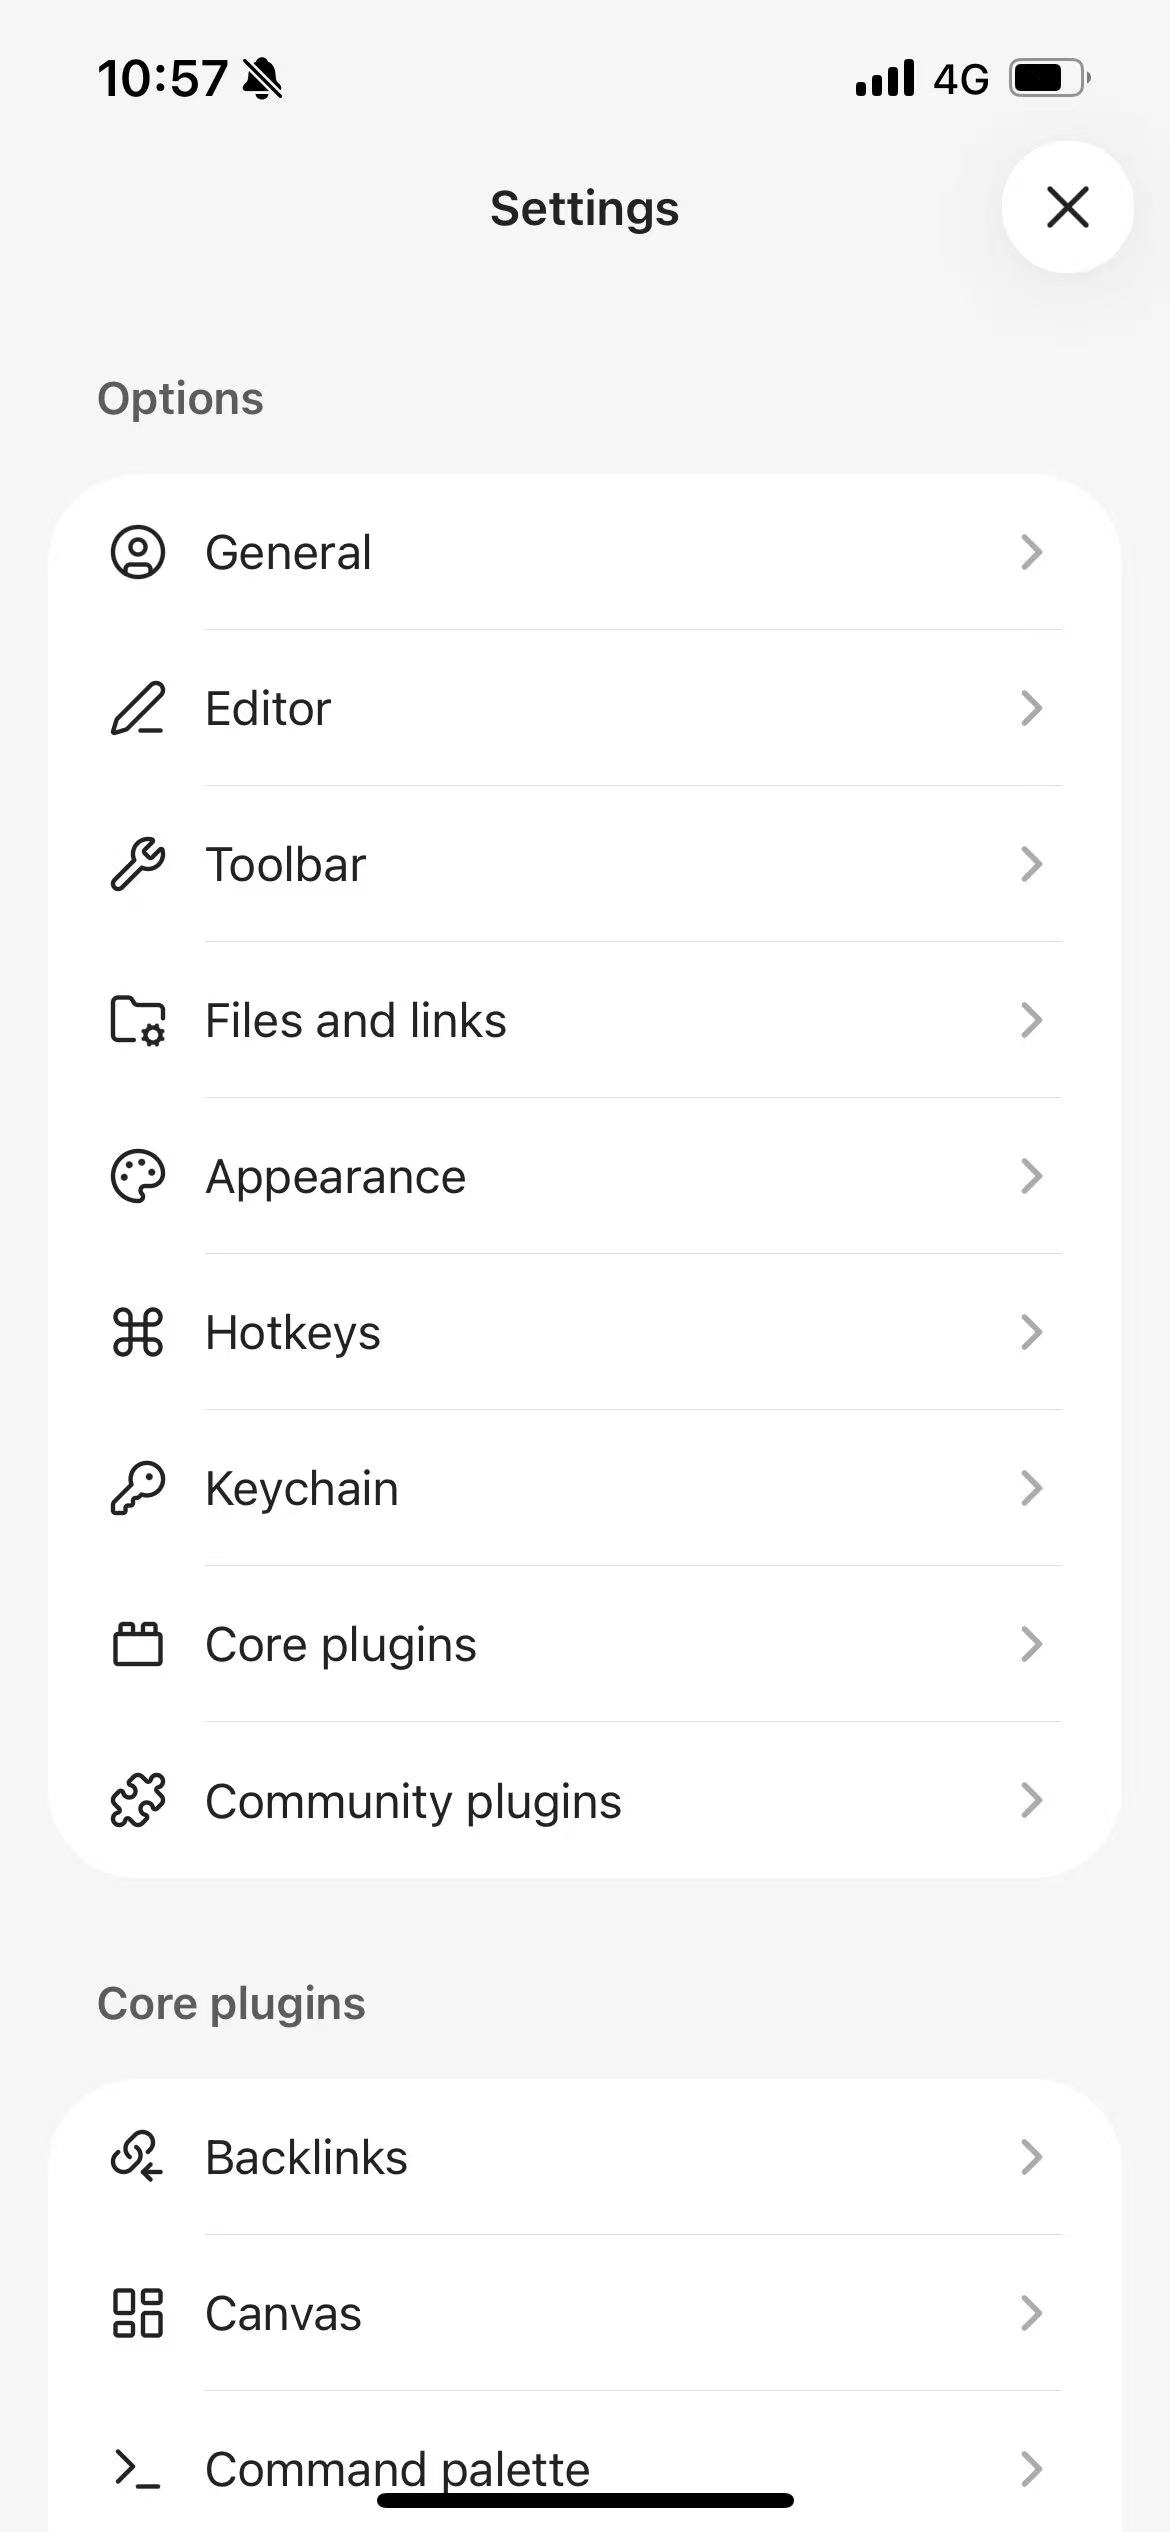The image size is (1170, 2532).
Task: Tap the Community plugins puzzle icon
Action: (137, 1800)
